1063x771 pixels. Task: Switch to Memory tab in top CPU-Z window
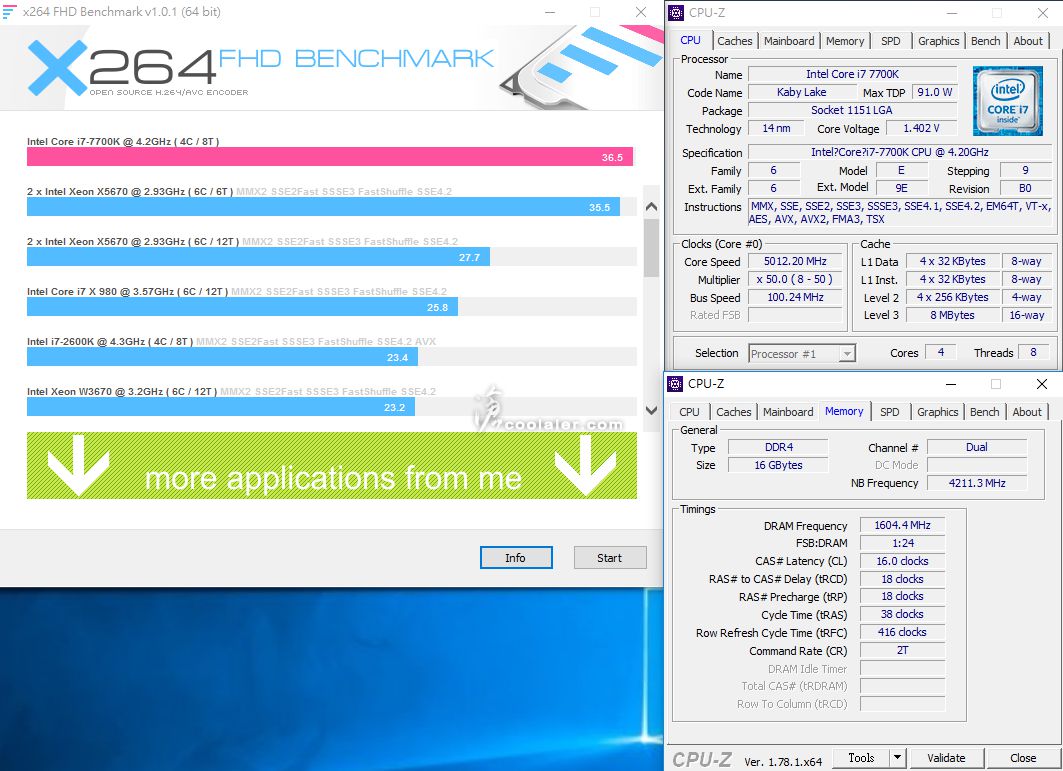845,41
